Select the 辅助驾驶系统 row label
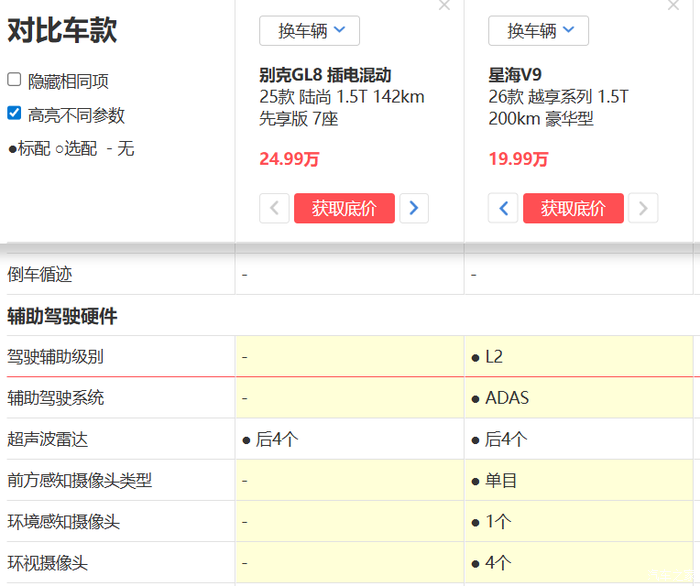Image resolution: width=700 pixels, height=586 pixels. (55, 398)
